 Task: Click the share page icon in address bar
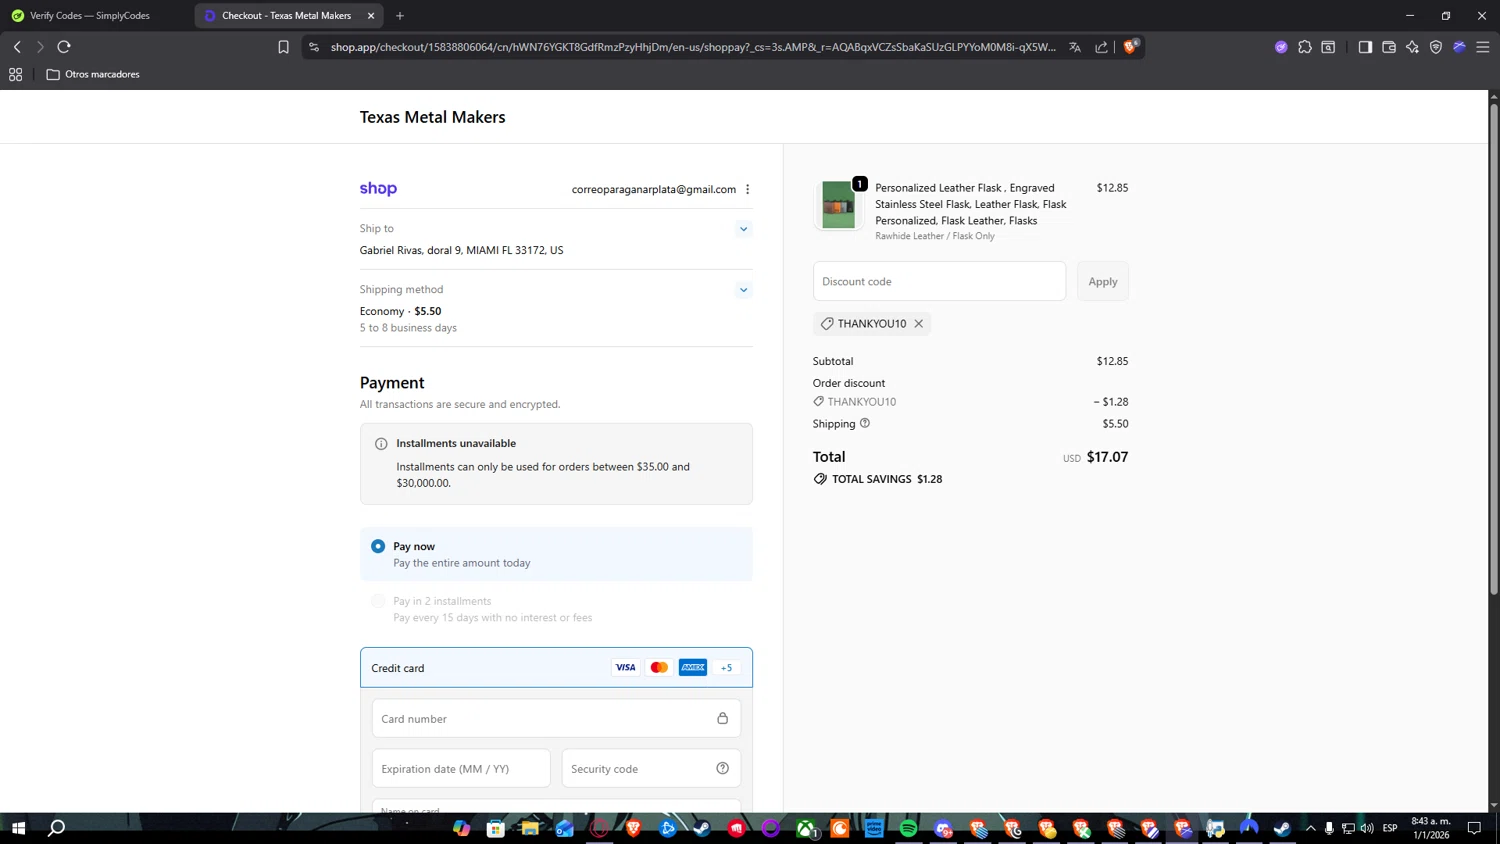[x=1101, y=47]
